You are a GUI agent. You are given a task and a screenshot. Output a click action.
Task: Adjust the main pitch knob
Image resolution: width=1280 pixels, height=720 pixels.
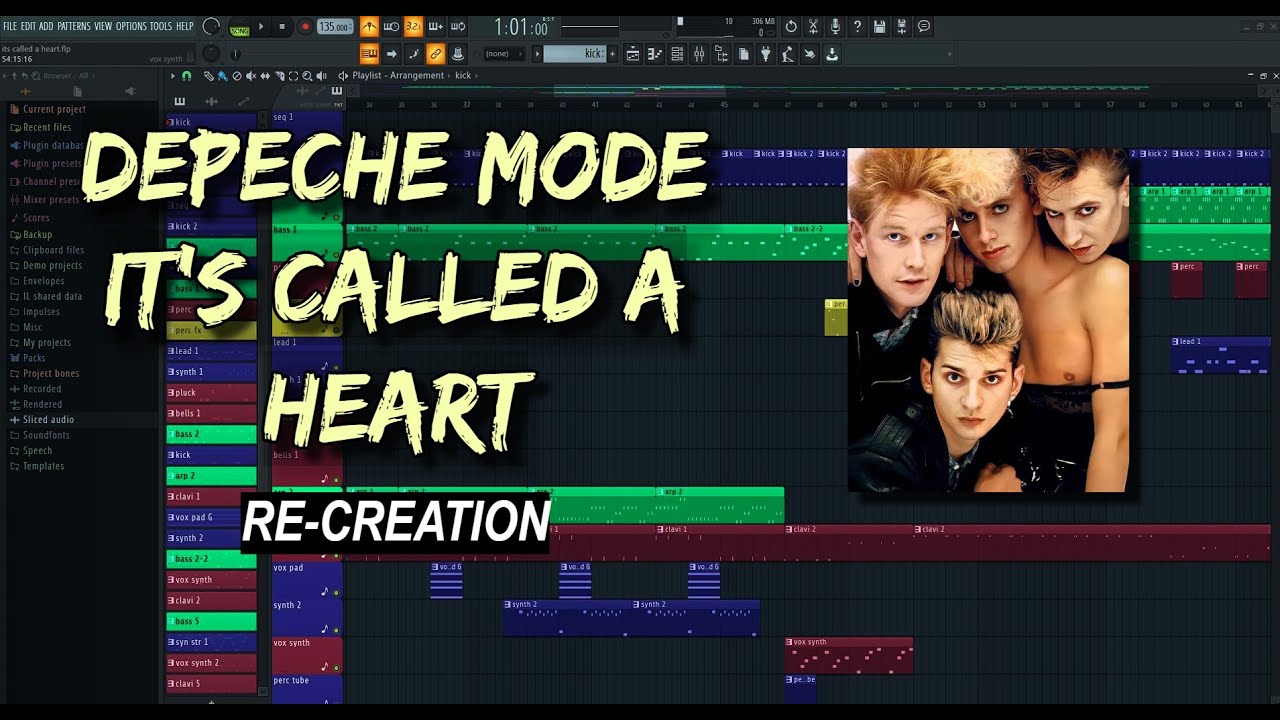pos(212,54)
